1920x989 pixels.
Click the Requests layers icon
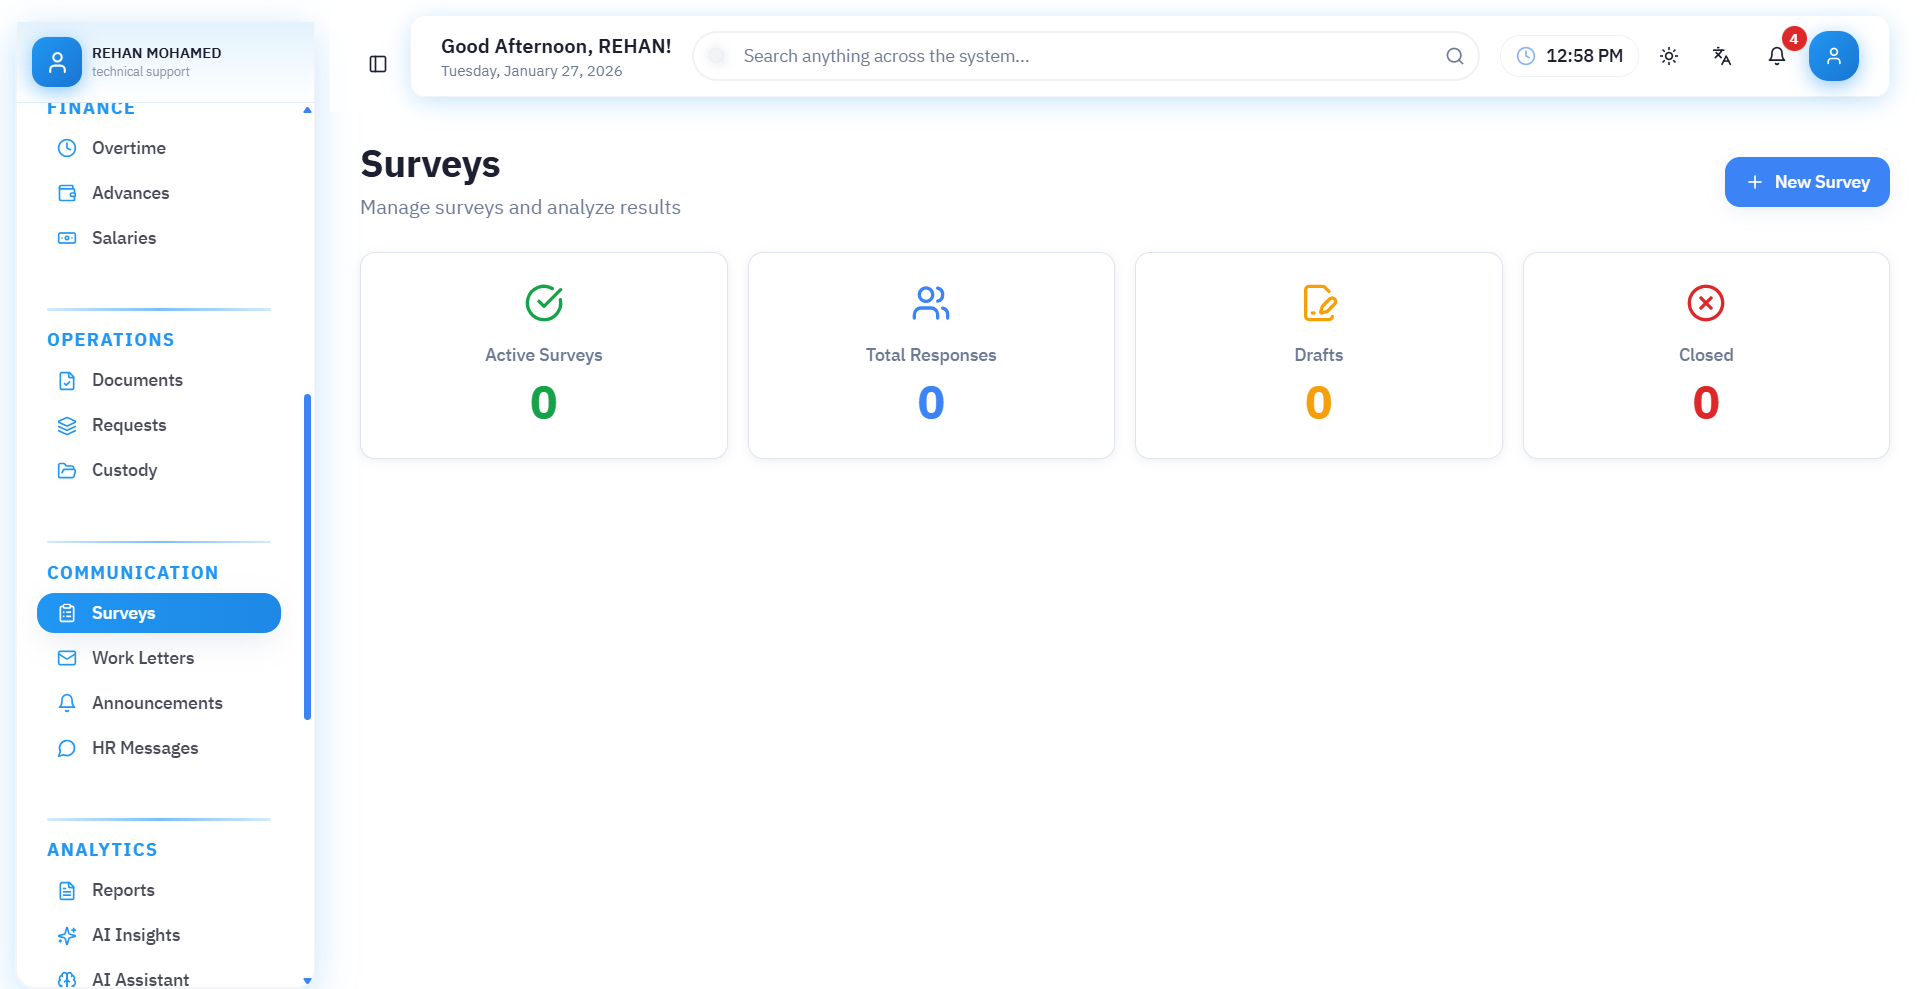coord(67,425)
